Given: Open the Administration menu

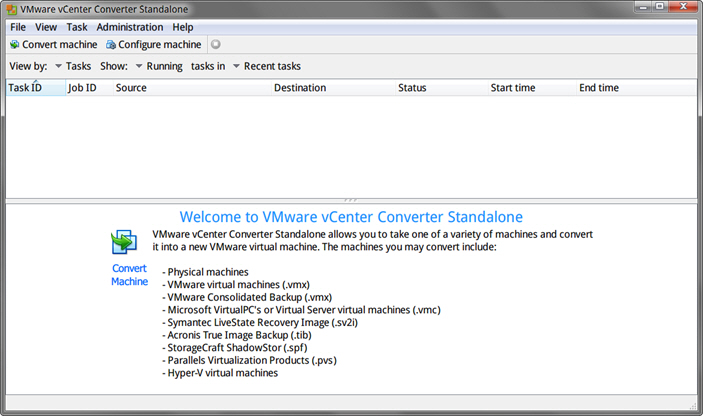Looking at the screenshot, I should 130,27.
